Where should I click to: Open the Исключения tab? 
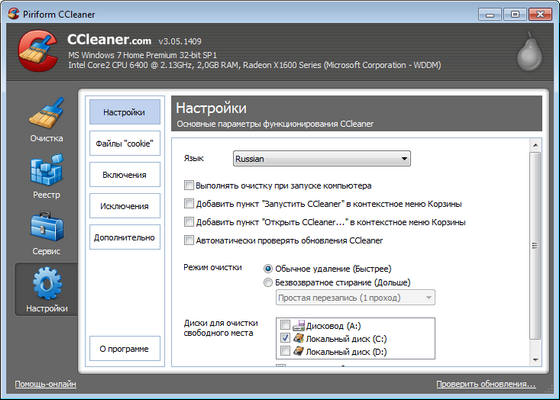click(125, 206)
